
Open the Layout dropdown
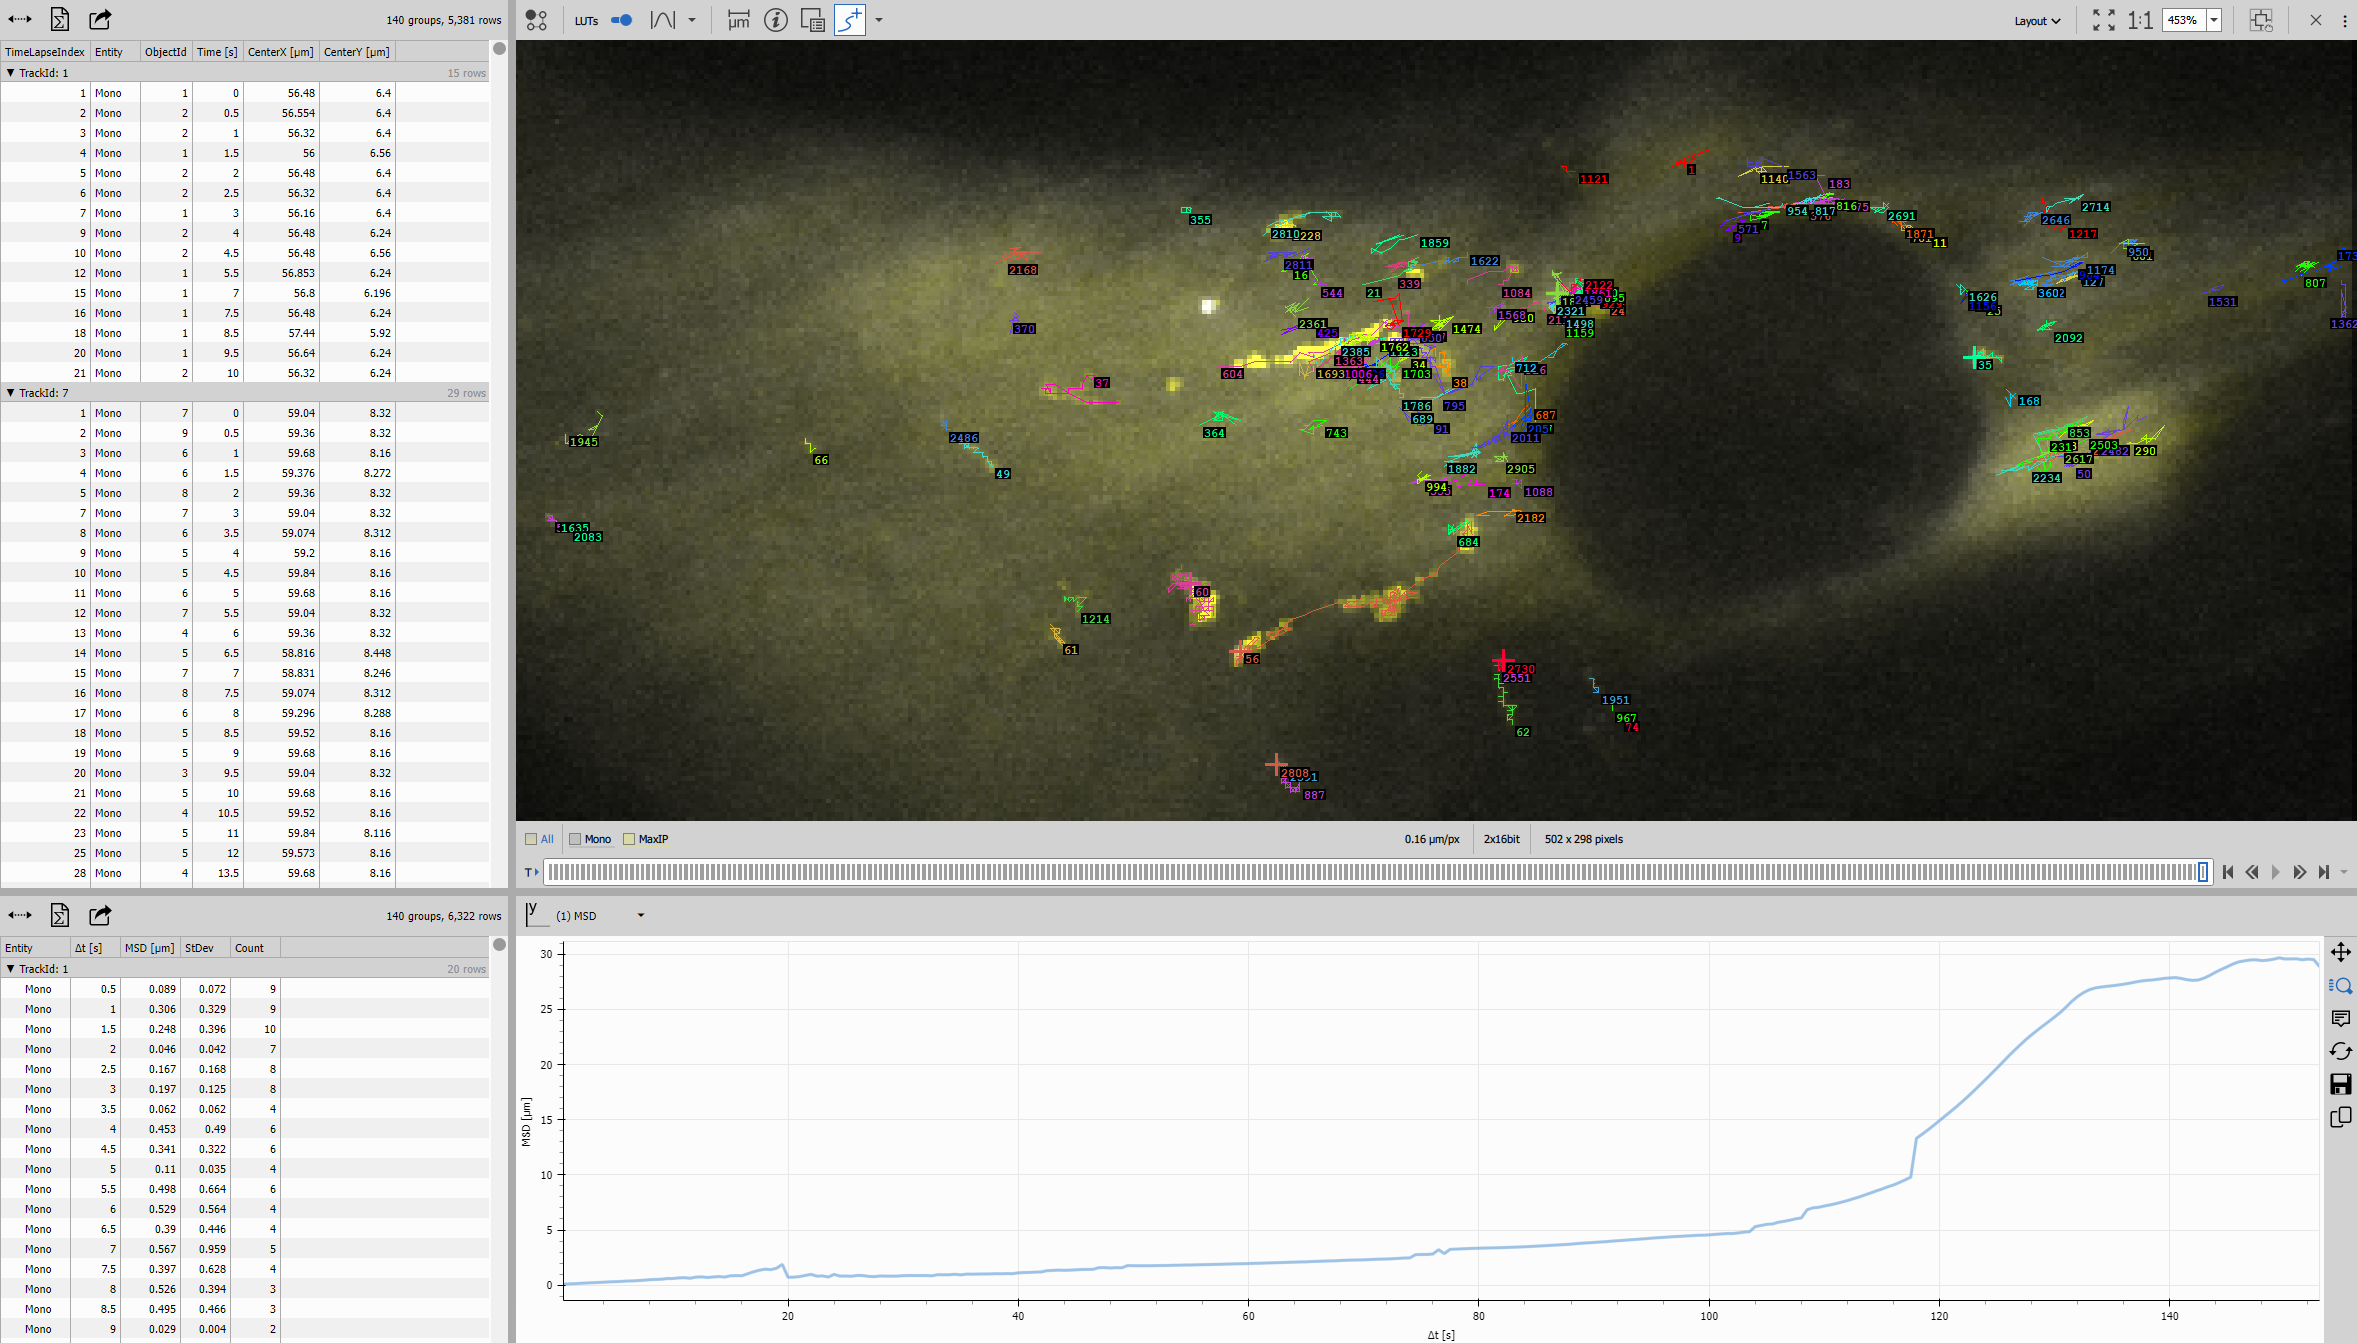click(x=2036, y=20)
